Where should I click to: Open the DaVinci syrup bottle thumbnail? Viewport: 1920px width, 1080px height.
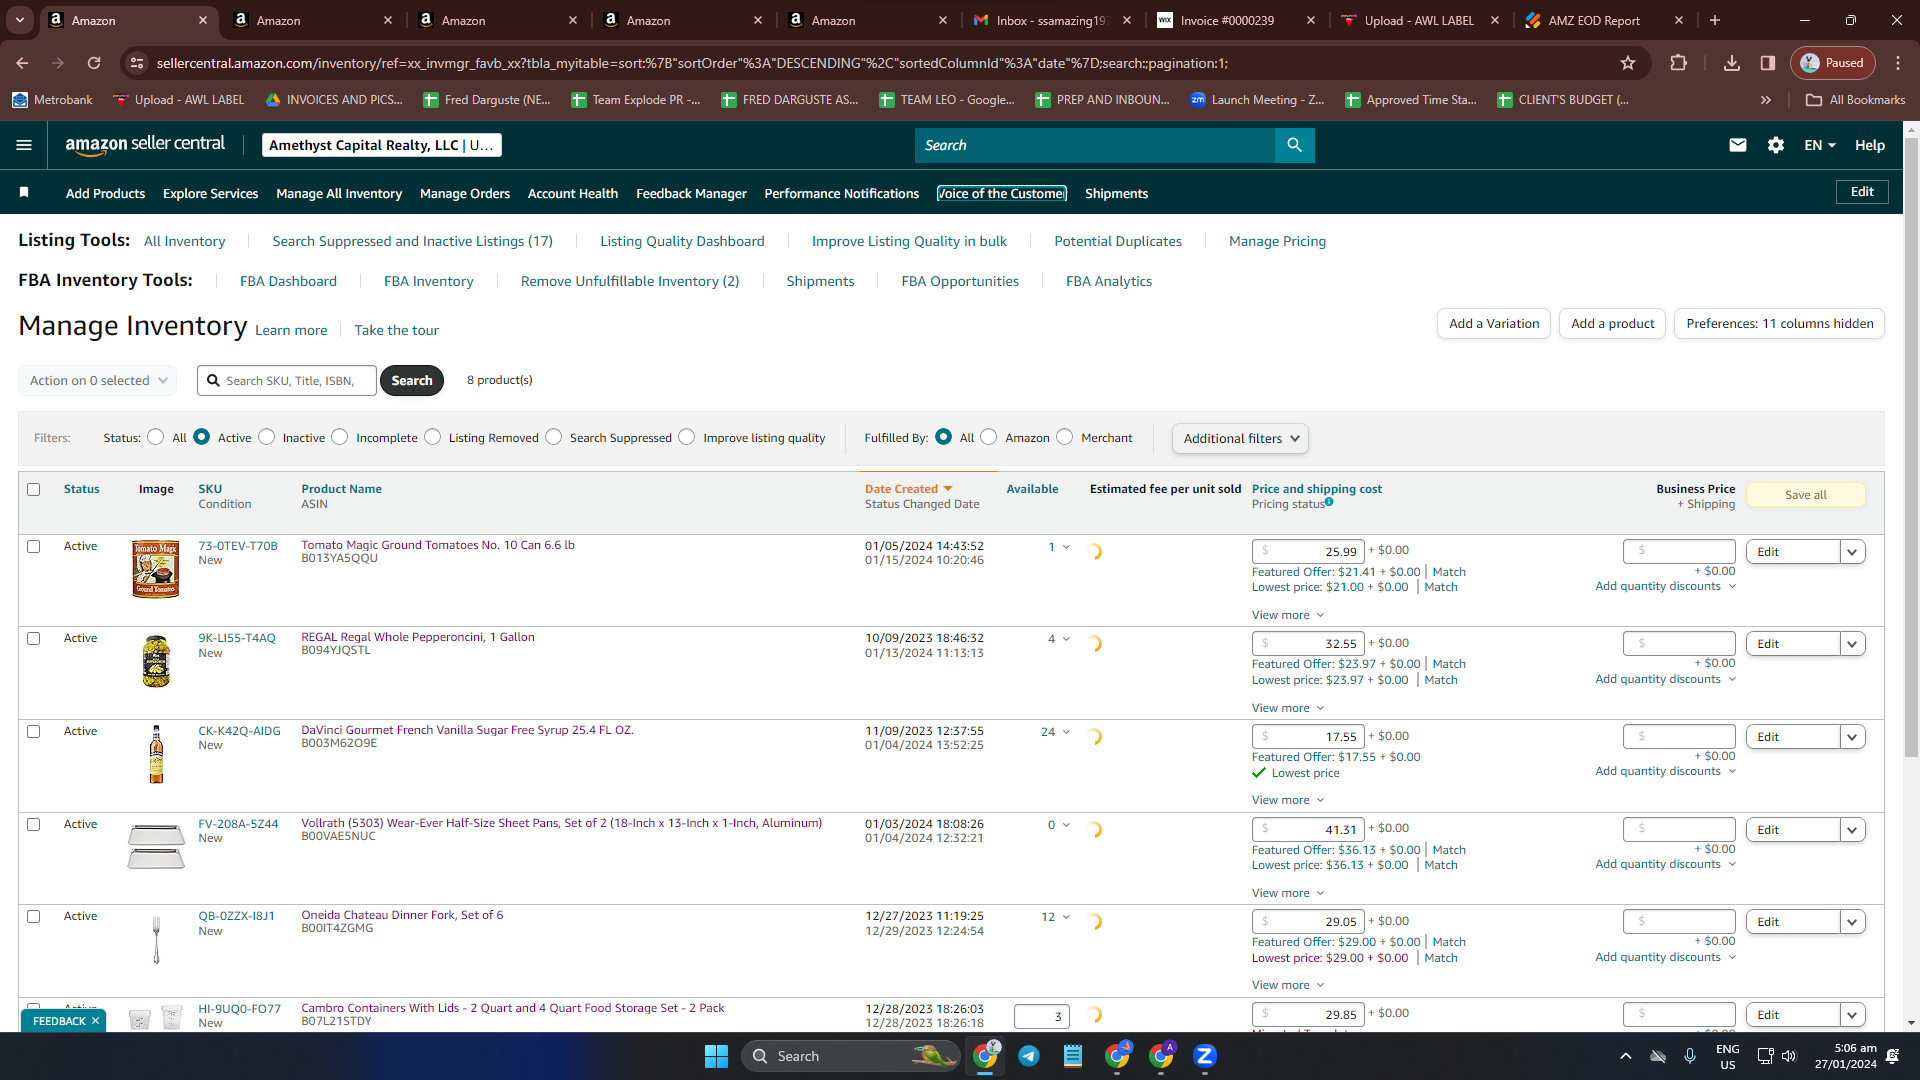[156, 754]
